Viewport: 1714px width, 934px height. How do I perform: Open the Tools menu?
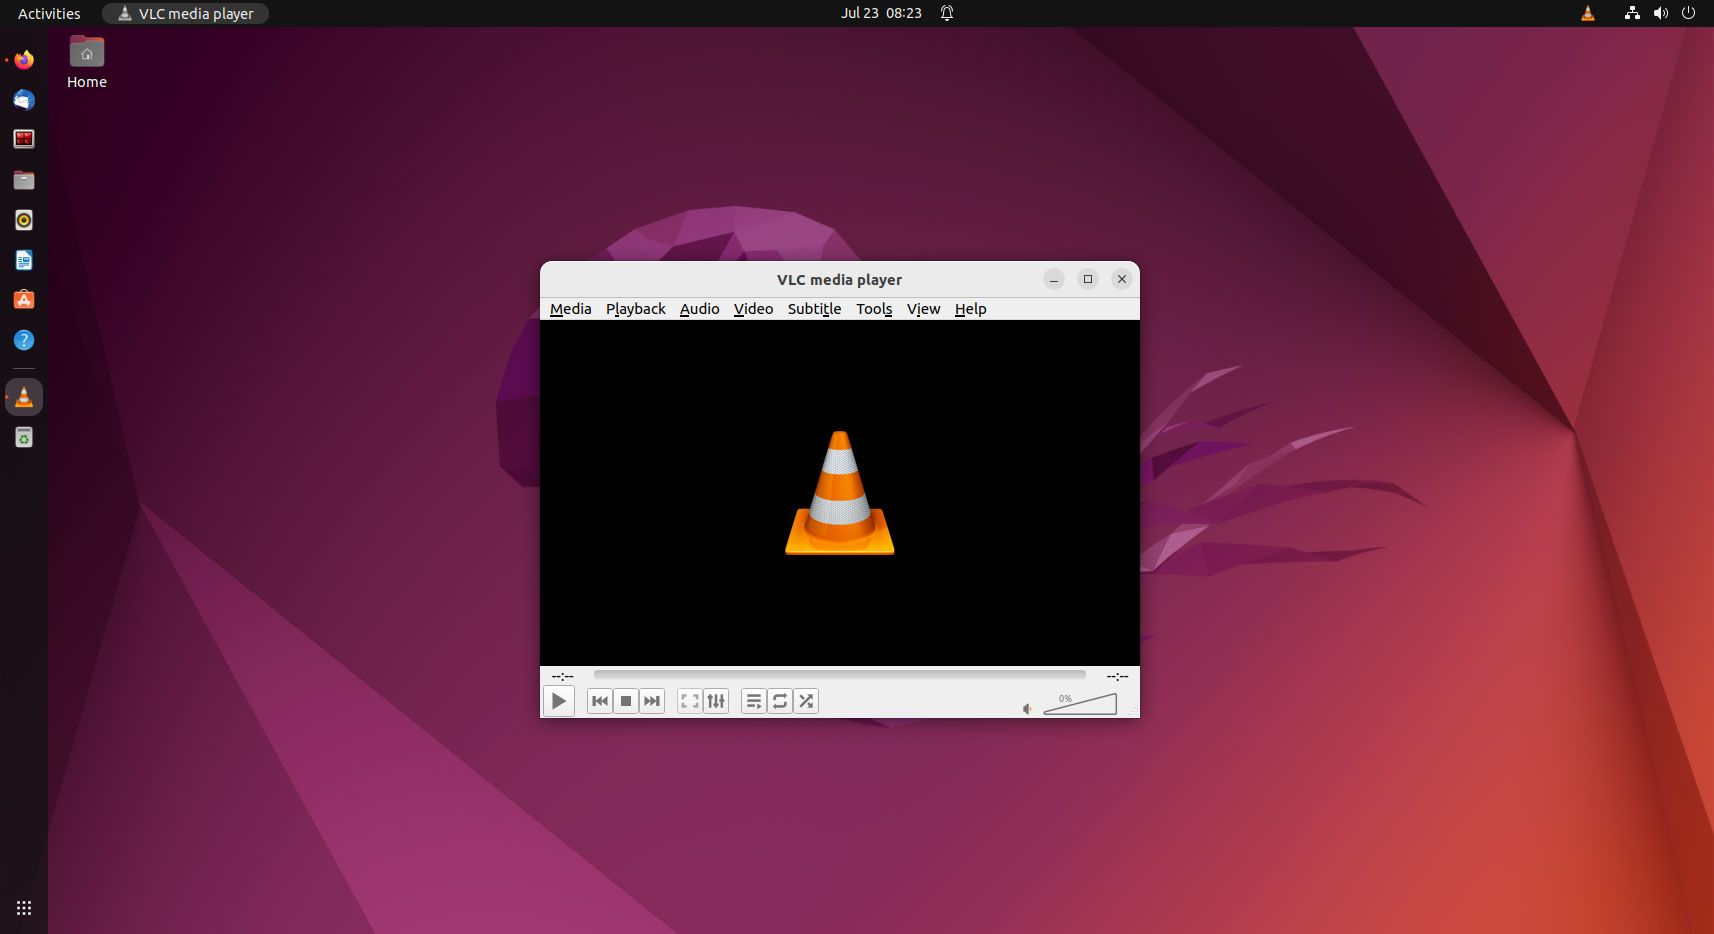point(873,309)
